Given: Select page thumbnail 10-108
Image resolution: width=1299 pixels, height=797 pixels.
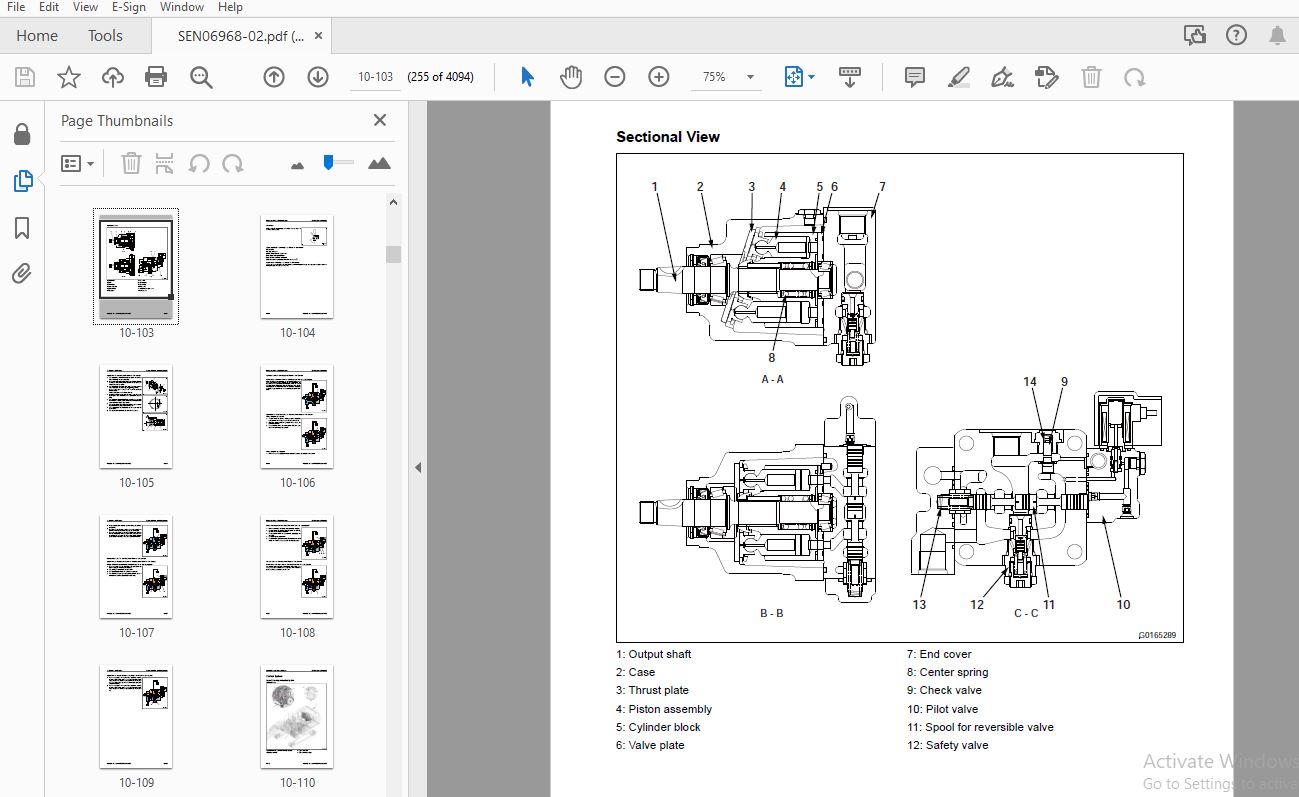Looking at the screenshot, I should pos(297,567).
